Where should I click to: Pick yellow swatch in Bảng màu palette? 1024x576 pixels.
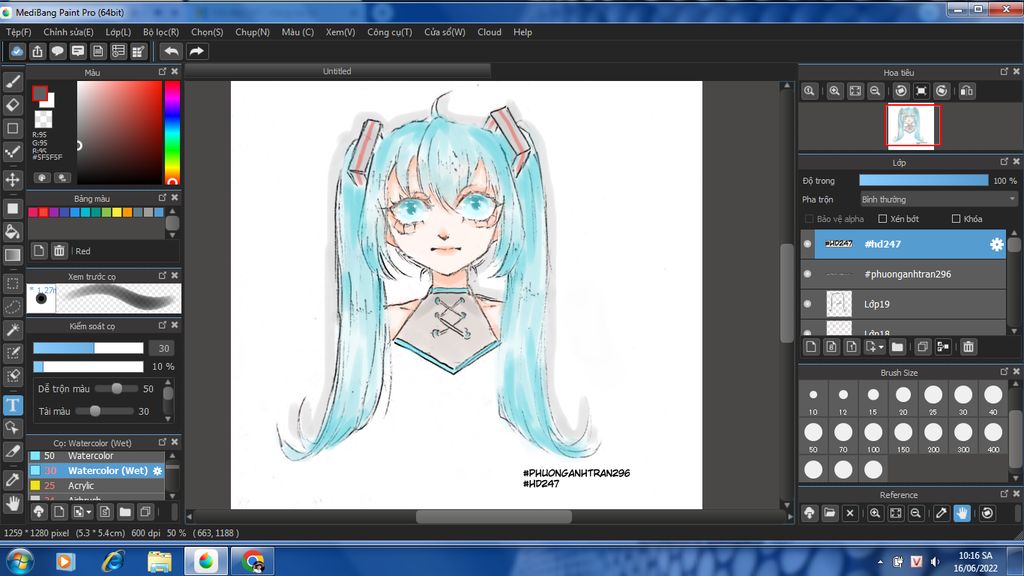click(117, 212)
